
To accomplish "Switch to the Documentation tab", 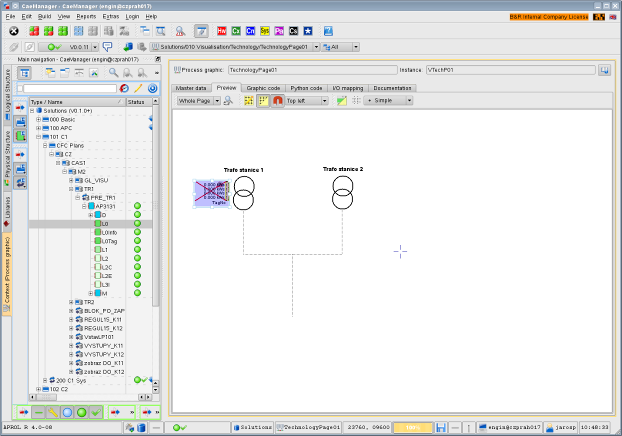I will pos(392,88).
